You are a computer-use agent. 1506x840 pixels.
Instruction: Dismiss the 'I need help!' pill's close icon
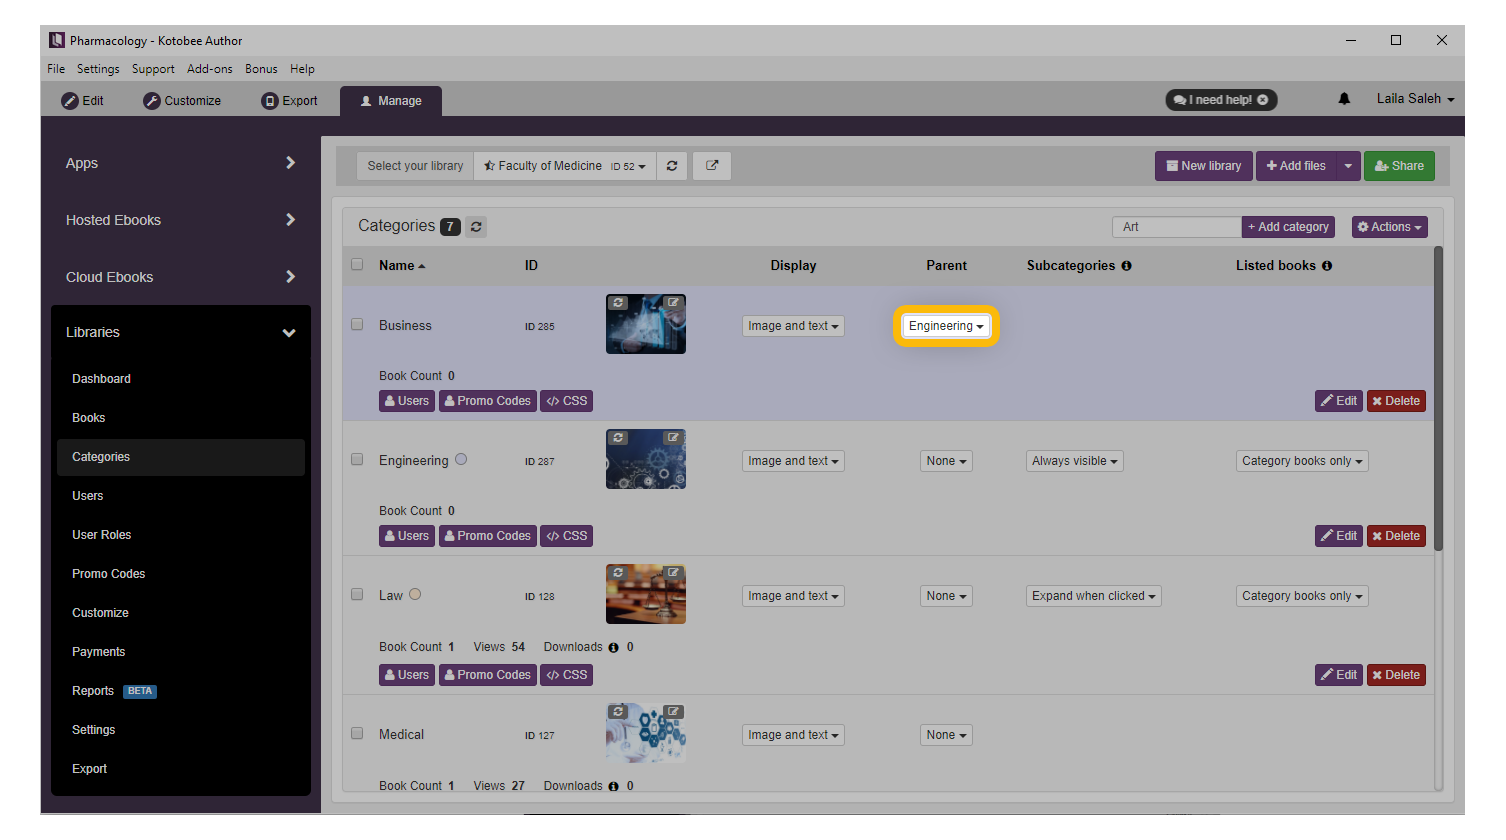(1263, 100)
